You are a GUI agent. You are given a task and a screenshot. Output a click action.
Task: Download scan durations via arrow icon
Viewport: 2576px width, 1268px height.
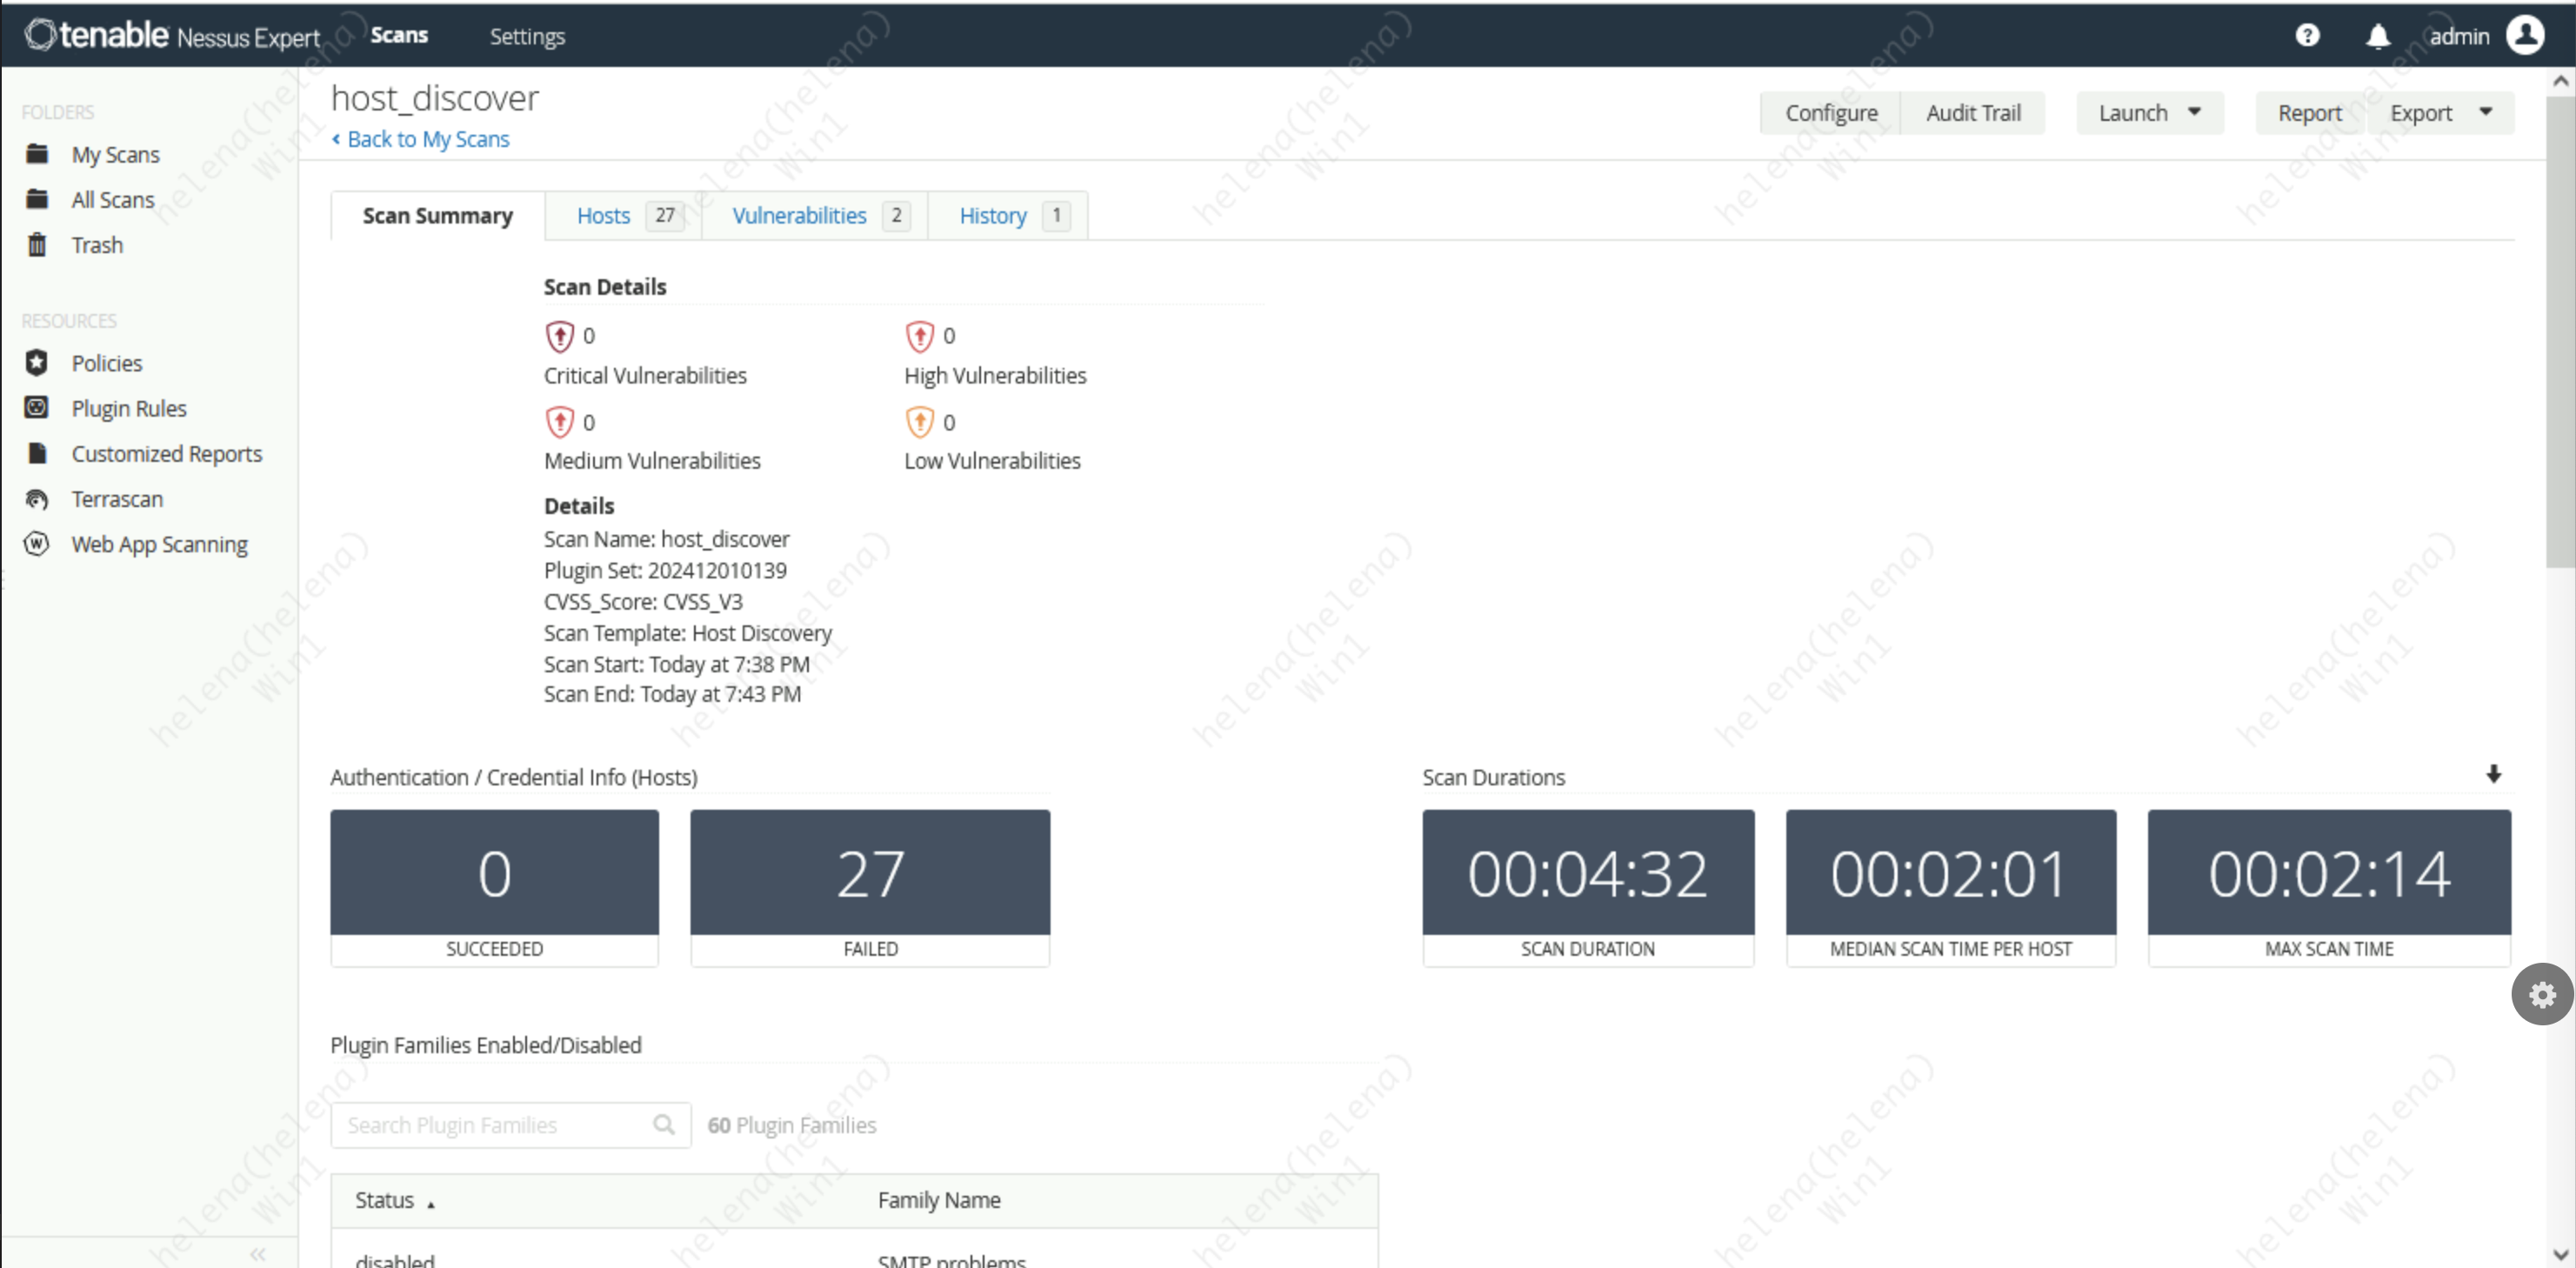(2493, 774)
